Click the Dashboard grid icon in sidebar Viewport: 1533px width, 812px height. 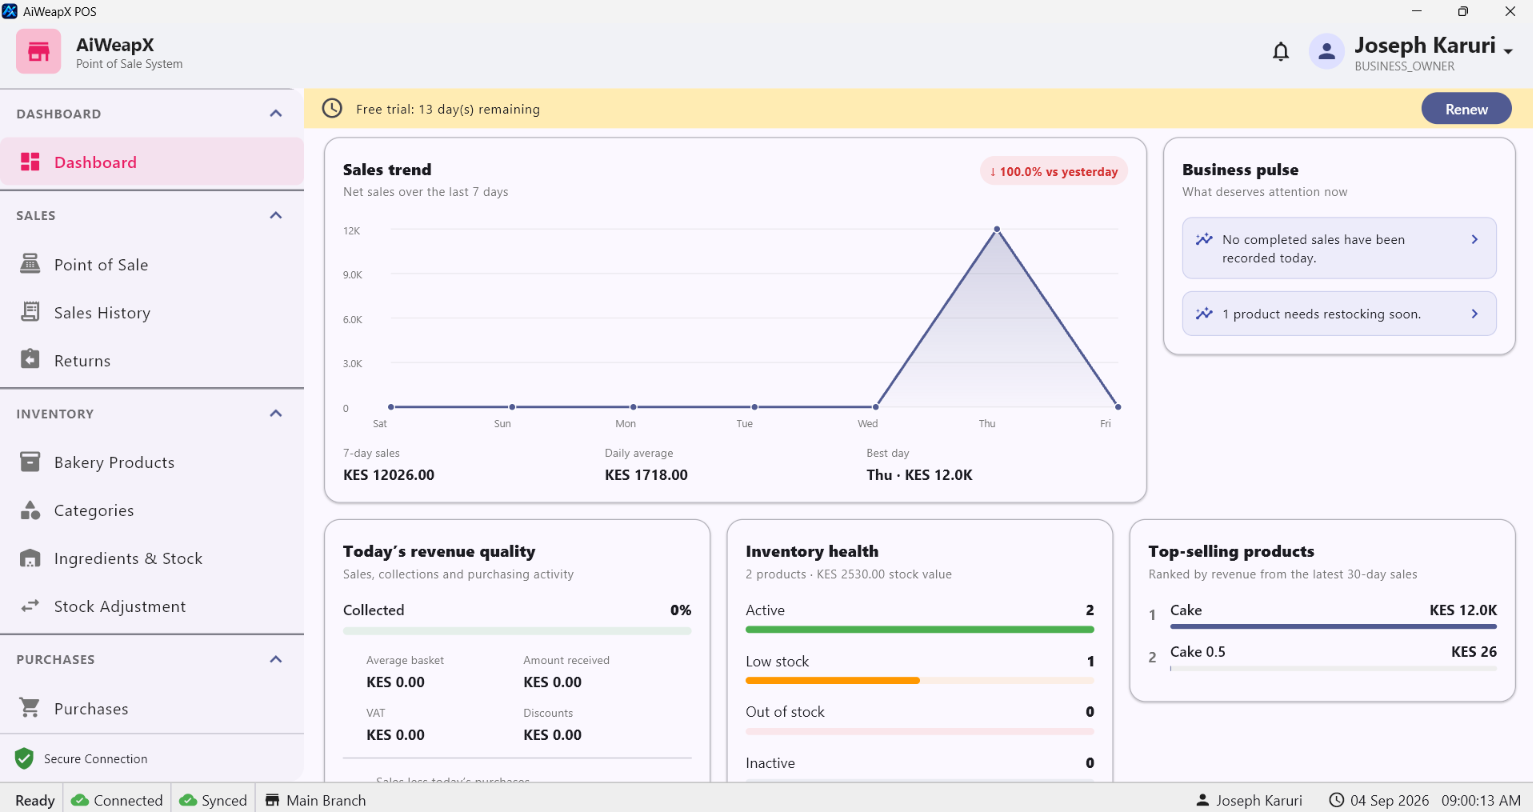(30, 162)
